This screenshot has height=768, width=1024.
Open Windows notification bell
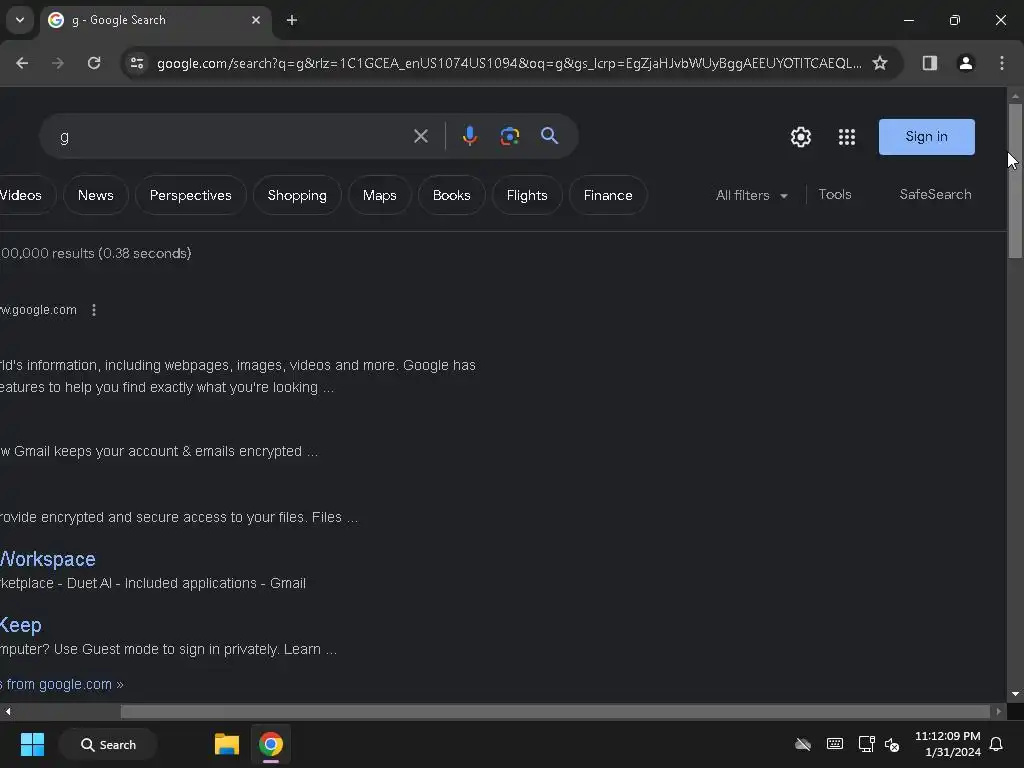pos(996,744)
